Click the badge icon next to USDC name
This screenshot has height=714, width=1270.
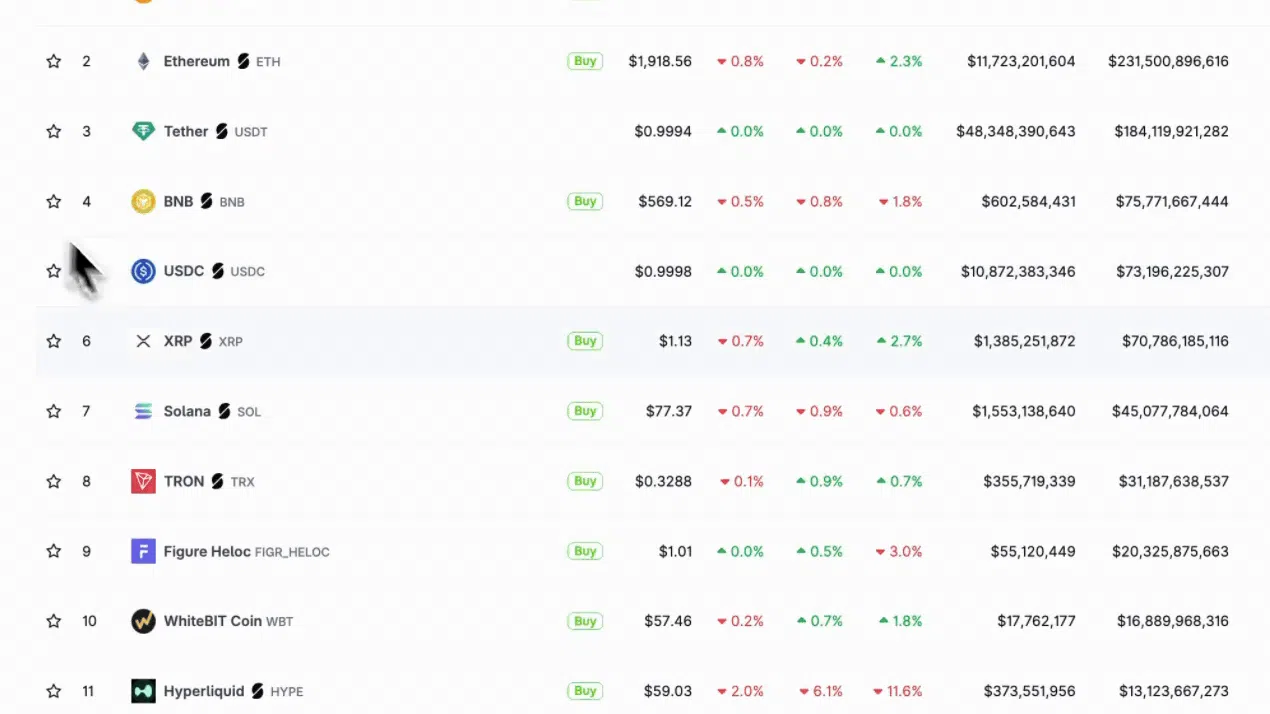217,271
